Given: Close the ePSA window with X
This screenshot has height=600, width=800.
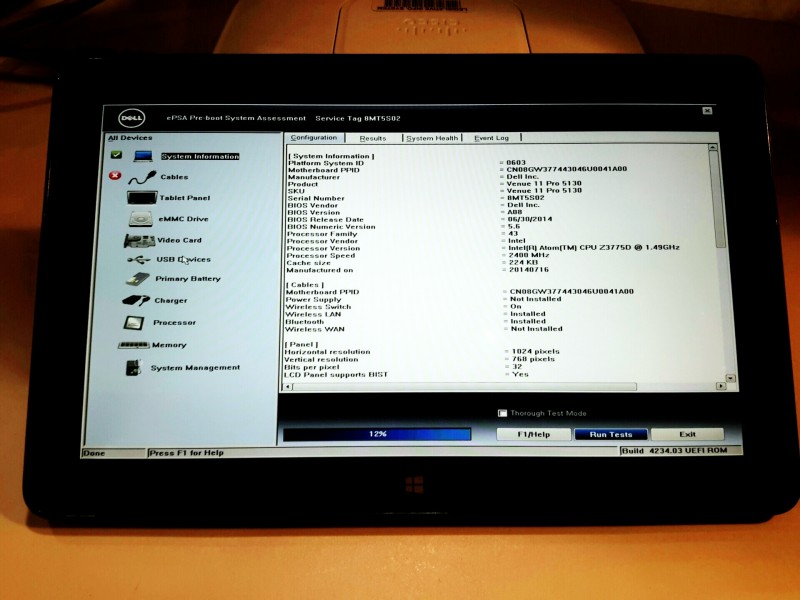Looking at the screenshot, I should tap(707, 111).
